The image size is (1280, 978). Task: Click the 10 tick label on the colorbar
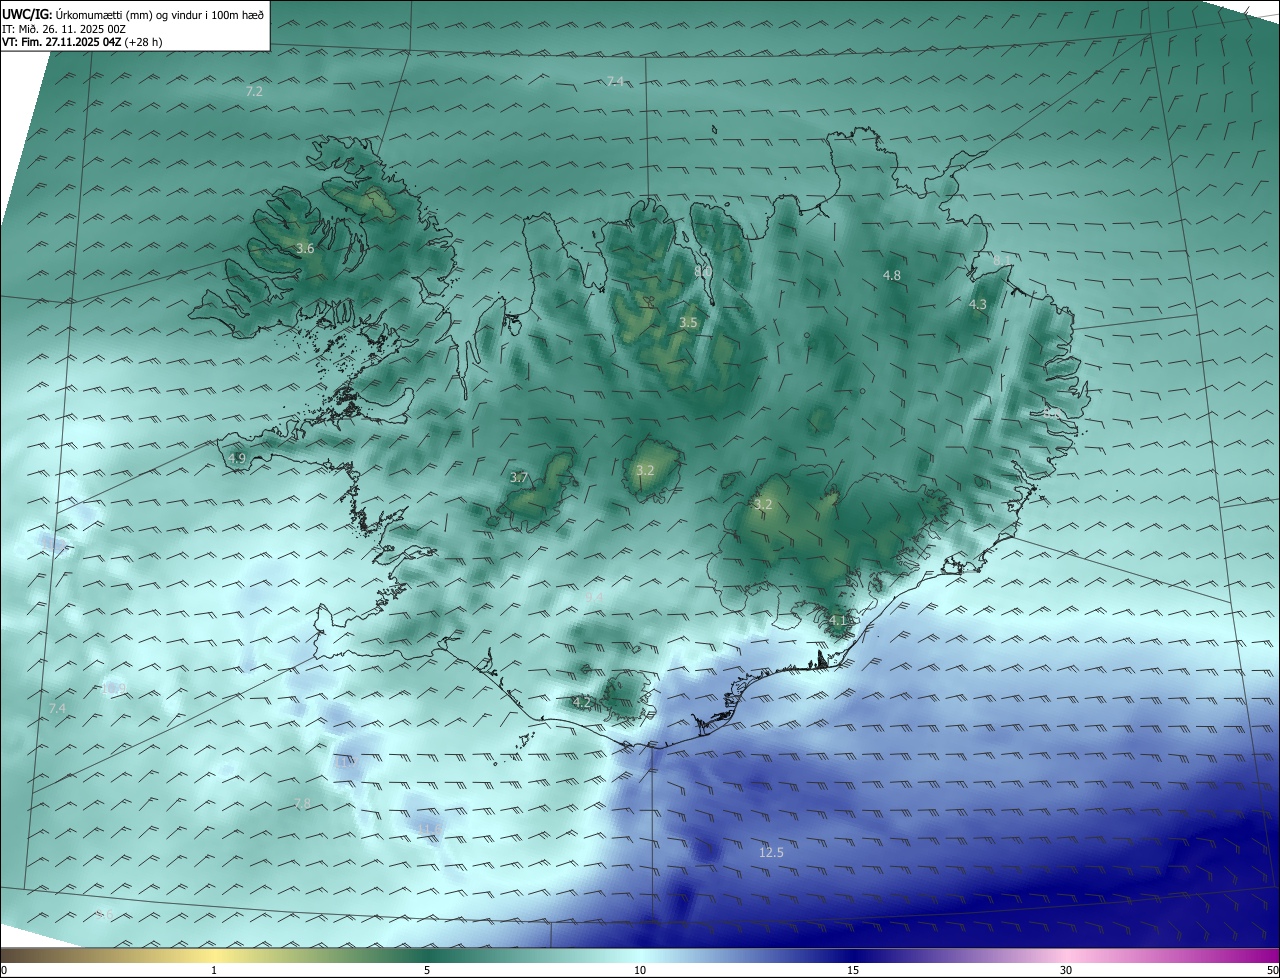click(640, 970)
